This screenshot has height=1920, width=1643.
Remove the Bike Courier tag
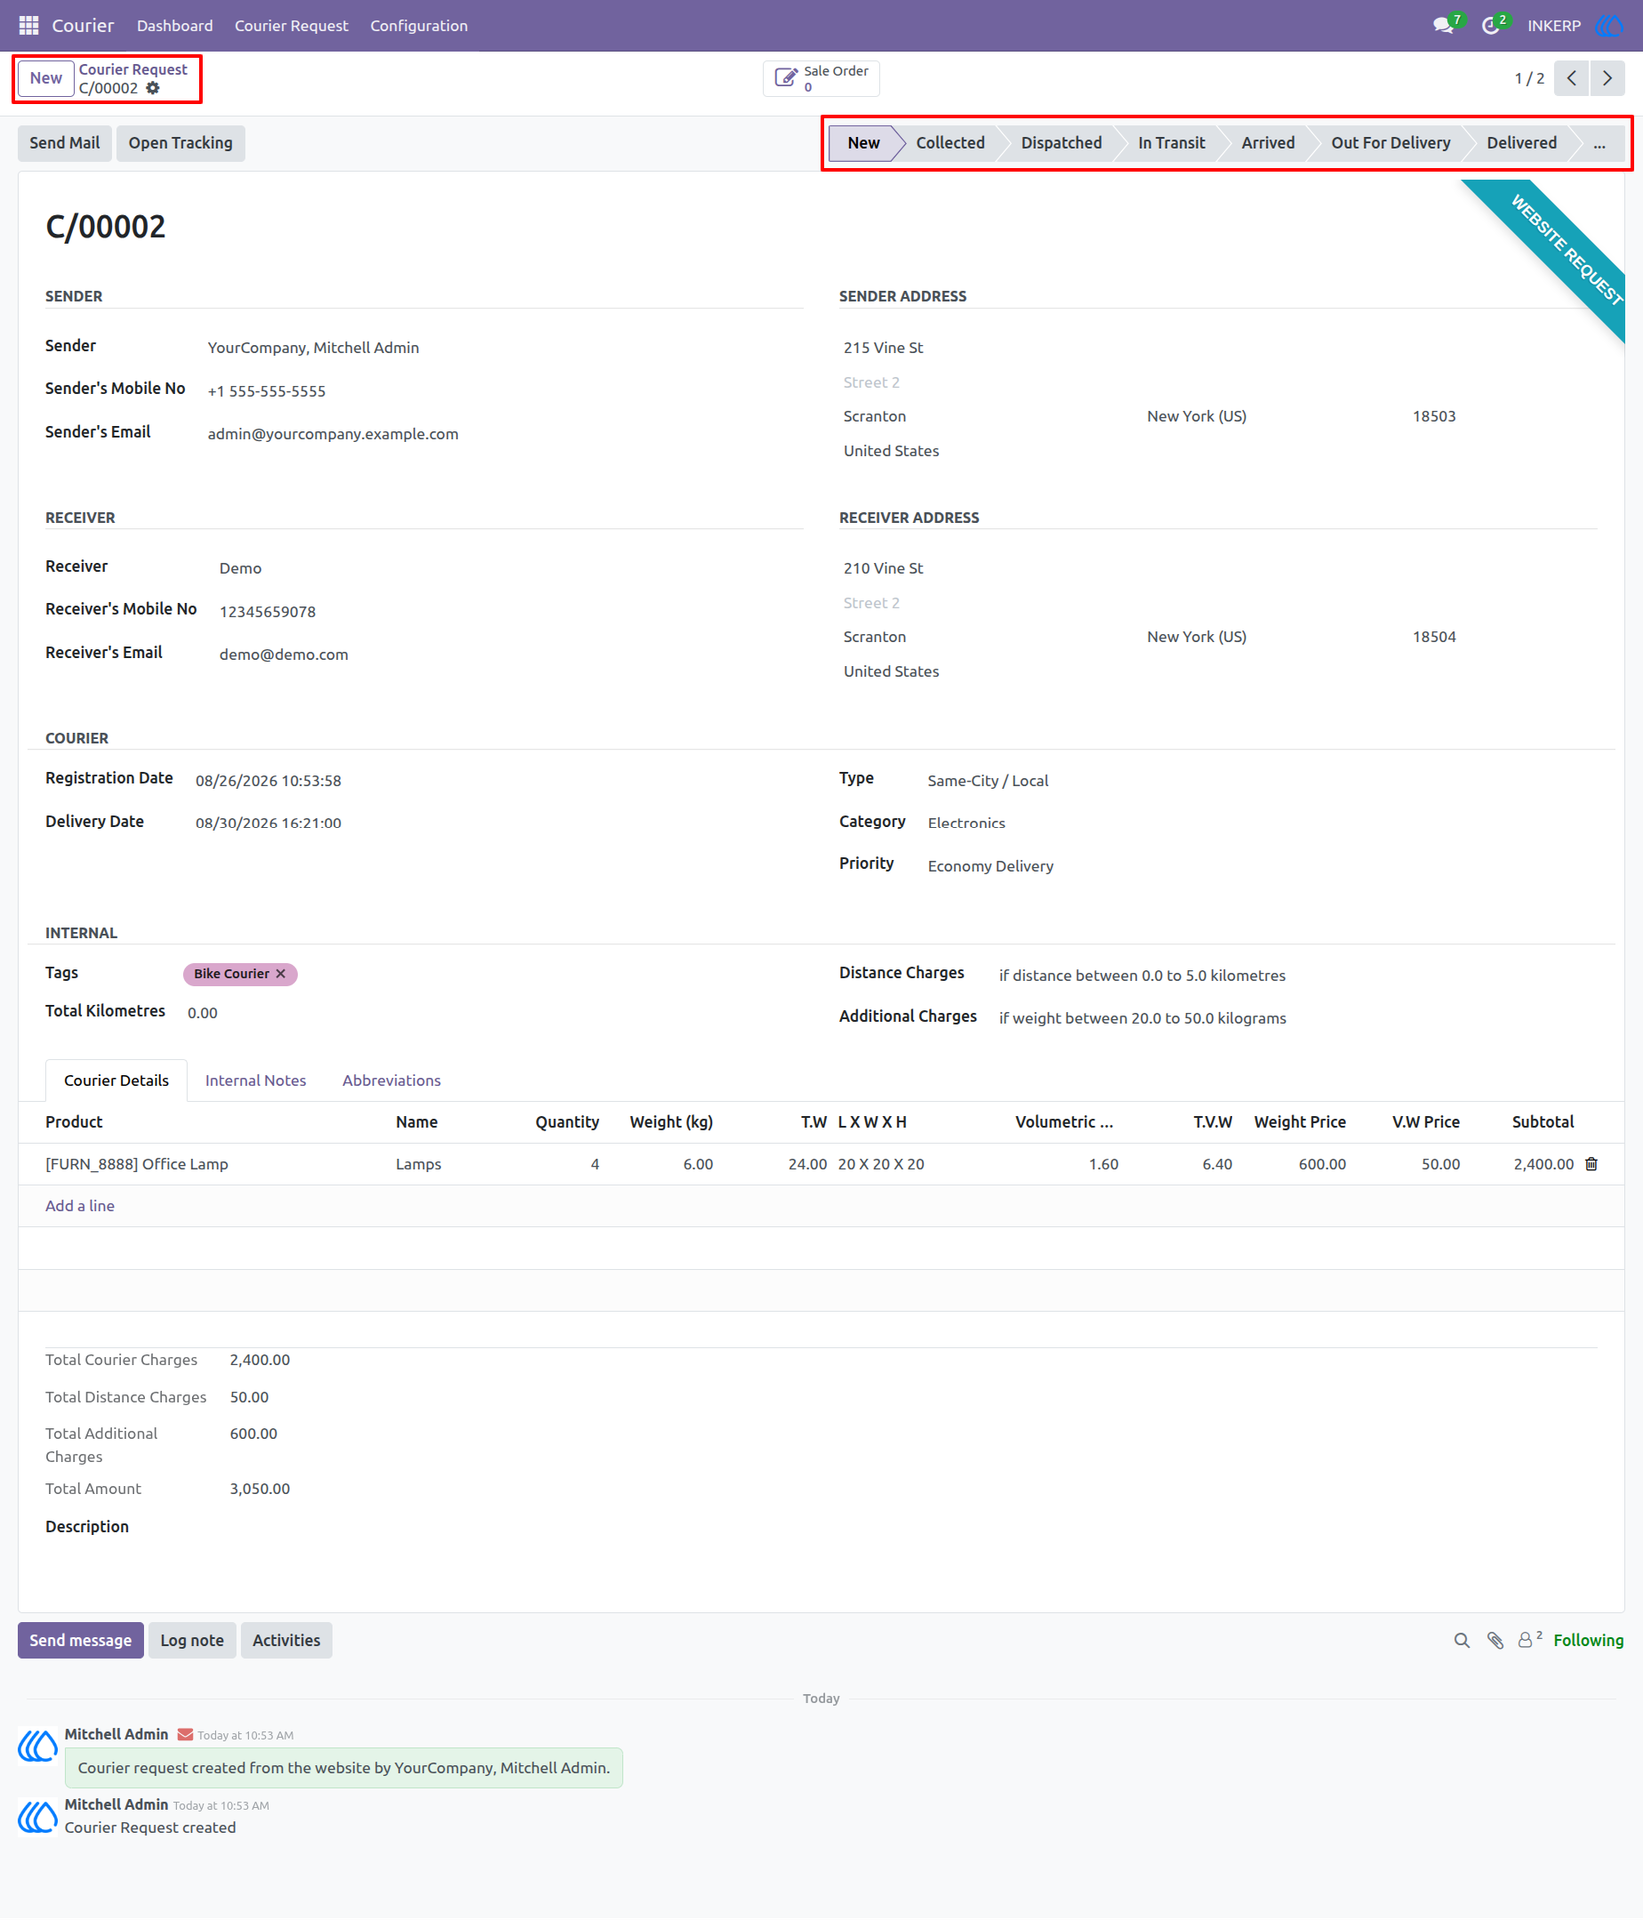click(281, 974)
